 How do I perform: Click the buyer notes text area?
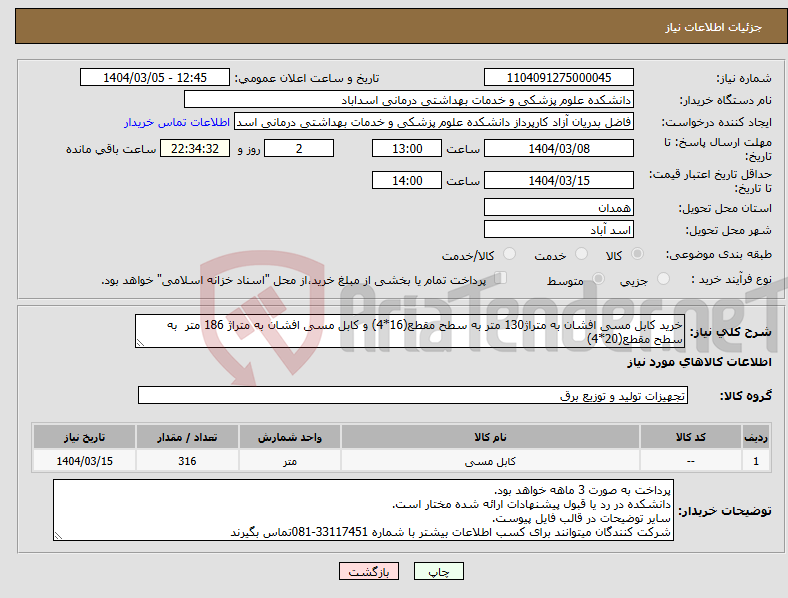(x=363, y=510)
